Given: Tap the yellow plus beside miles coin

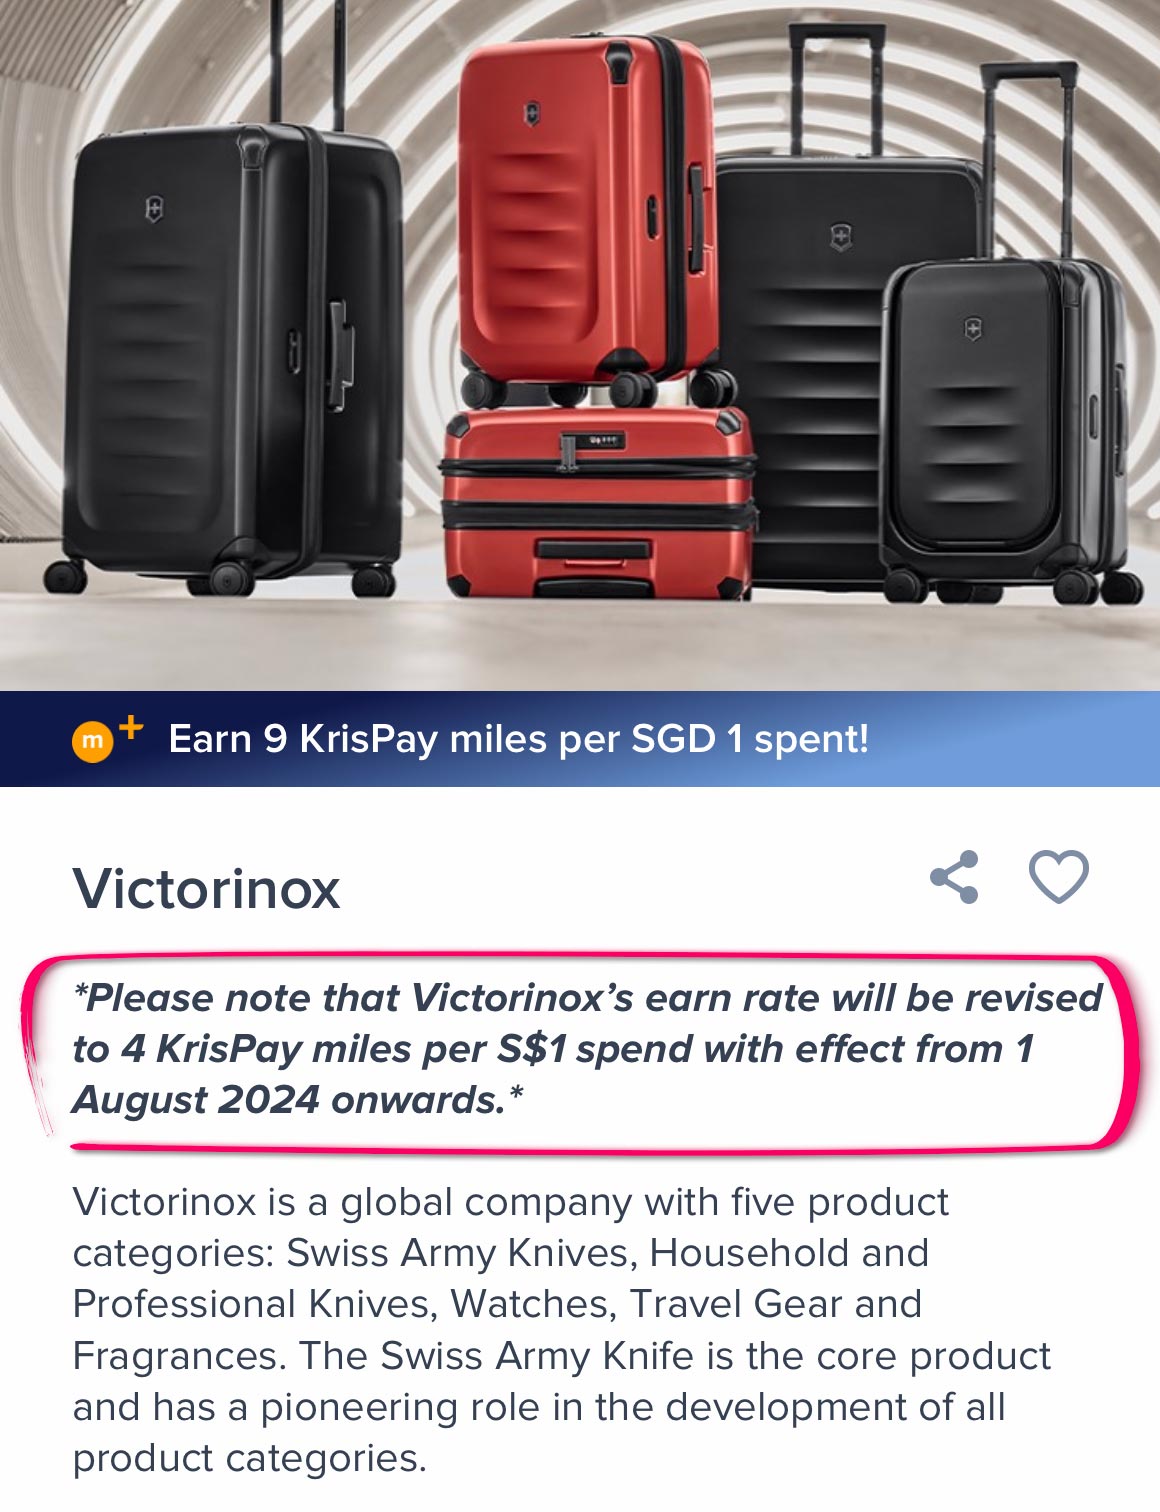Looking at the screenshot, I should (x=131, y=727).
